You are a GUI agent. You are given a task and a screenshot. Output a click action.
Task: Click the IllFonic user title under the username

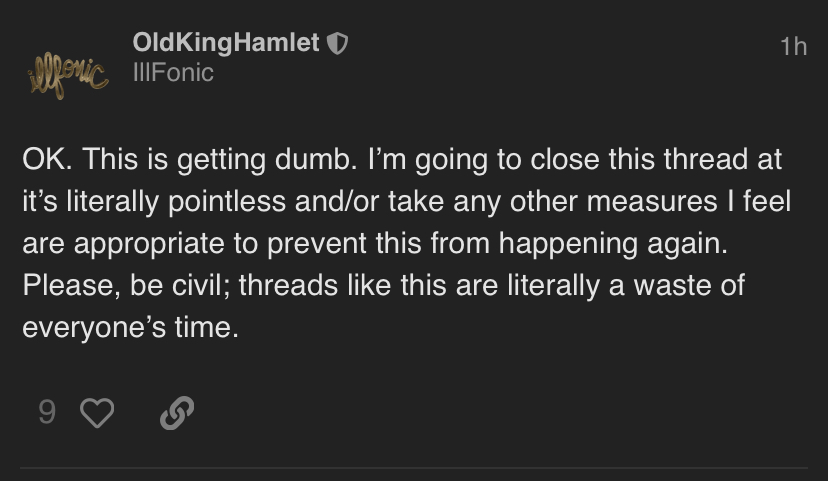tap(173, 72)
